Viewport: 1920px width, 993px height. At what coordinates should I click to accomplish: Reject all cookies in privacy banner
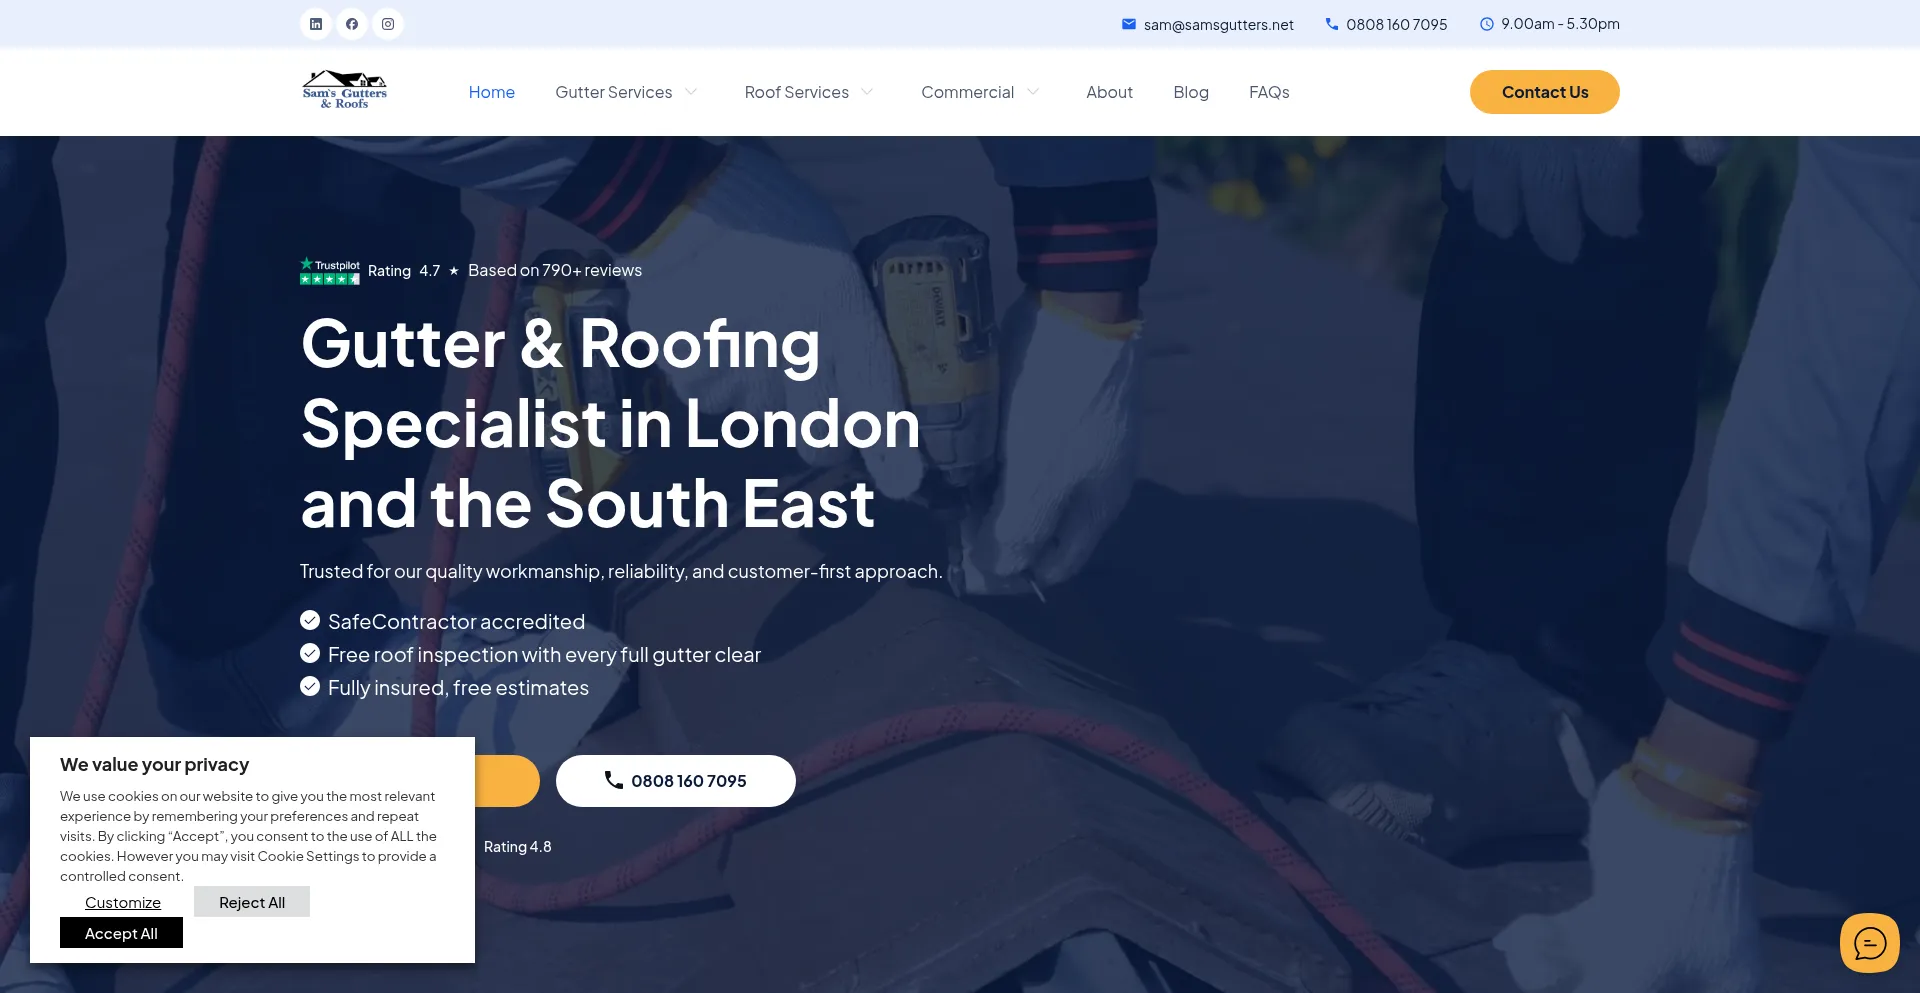pyautogui.click(x=252, y=902)
